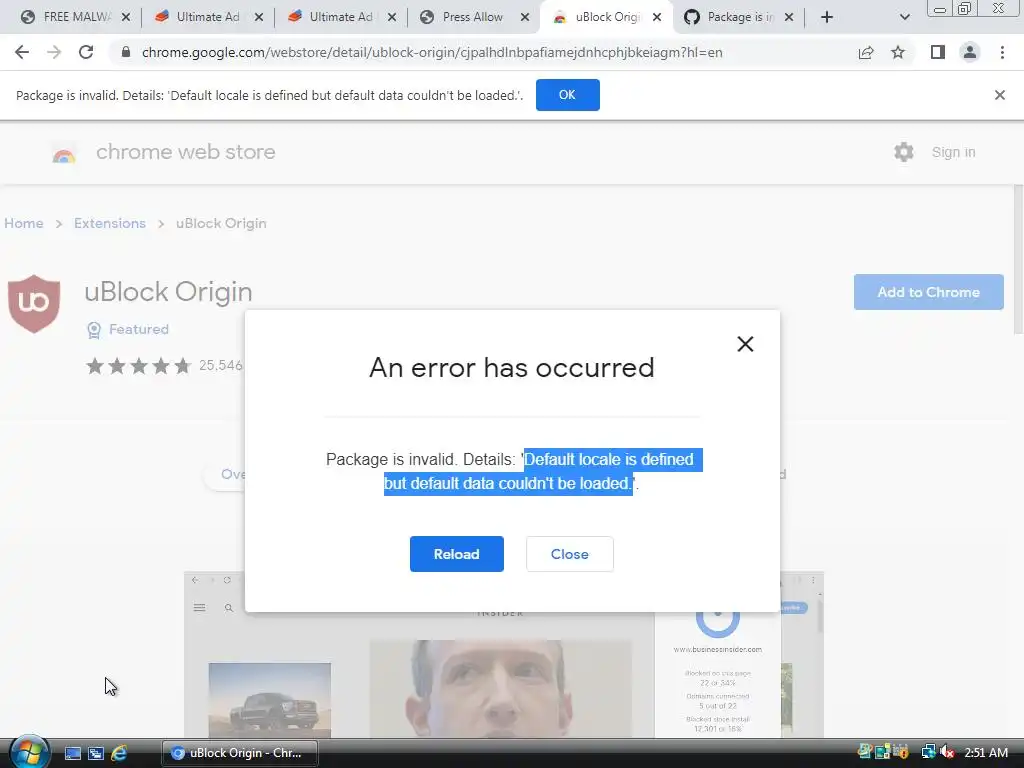Open the Chrome three-dot menu
The width and height of the screenshot is (1024, 768).
[x=1002, y=52]
